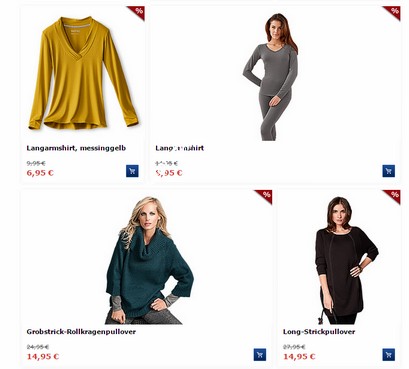Screen dimensions: 409x369
Task: Open Langarmshirt, messinggelb product title
Action: (76, 148)
